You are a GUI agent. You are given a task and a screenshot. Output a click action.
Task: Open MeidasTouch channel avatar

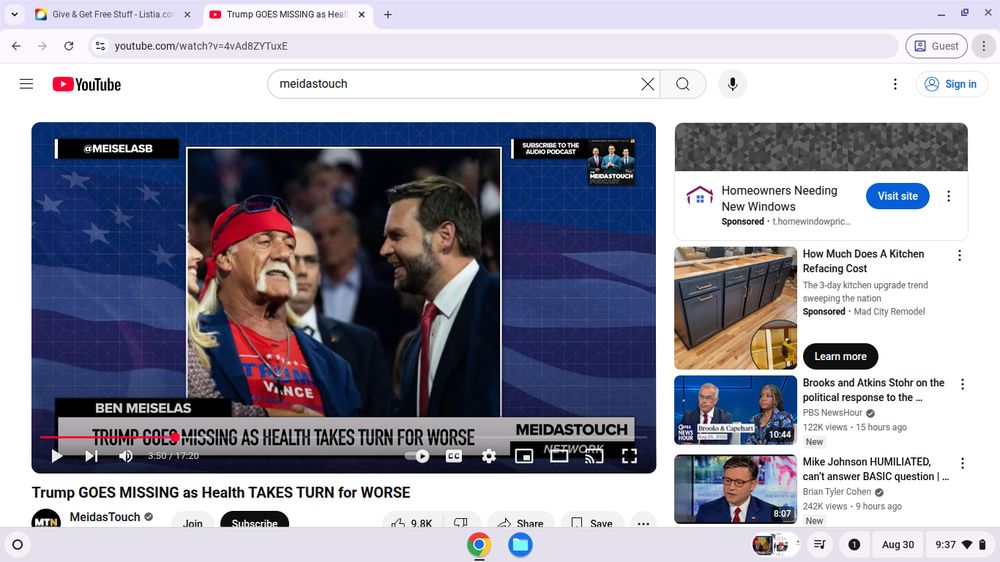[x=46, y=520]
